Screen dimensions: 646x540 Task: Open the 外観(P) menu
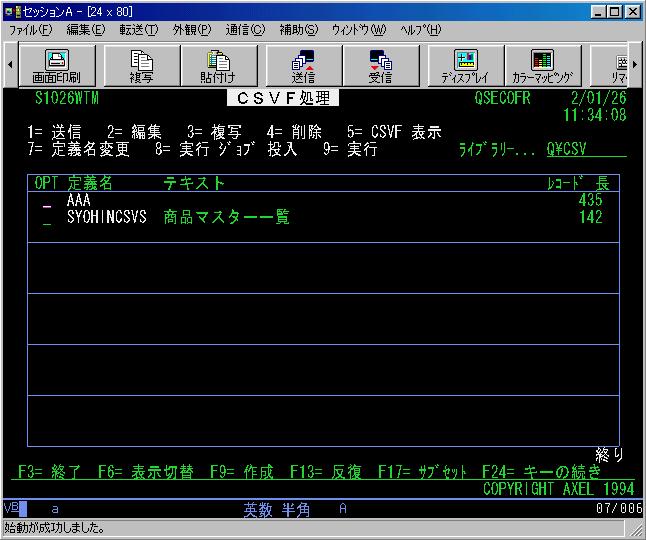pos(192,30)
